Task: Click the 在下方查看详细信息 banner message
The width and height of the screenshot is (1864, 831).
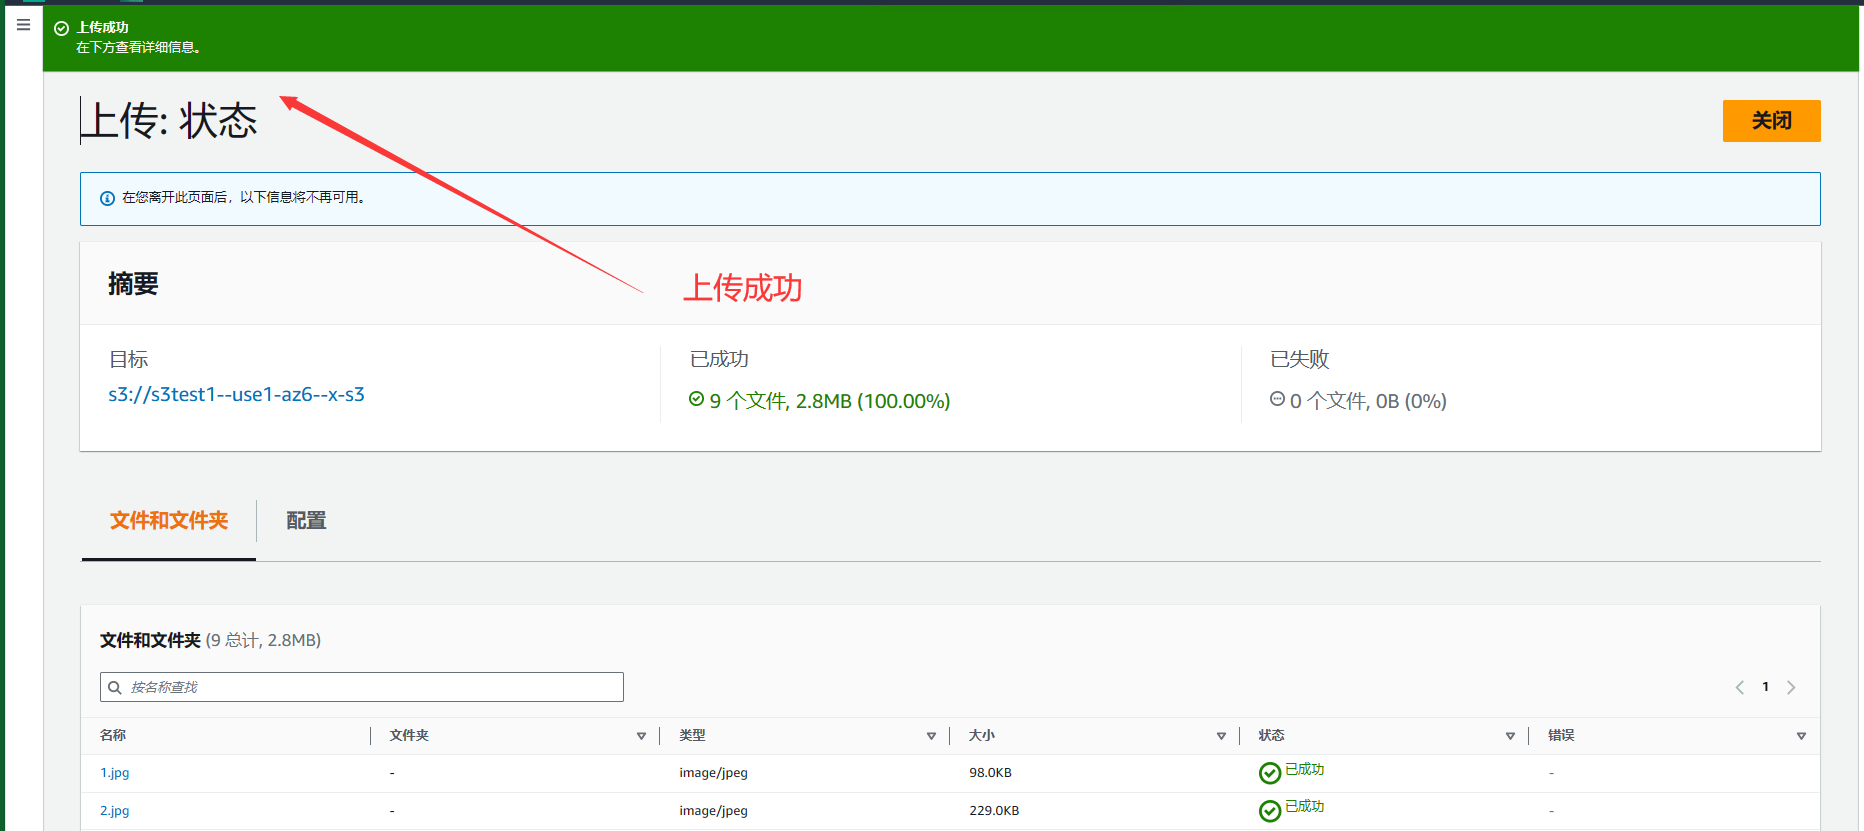Action: pos(138,47)
